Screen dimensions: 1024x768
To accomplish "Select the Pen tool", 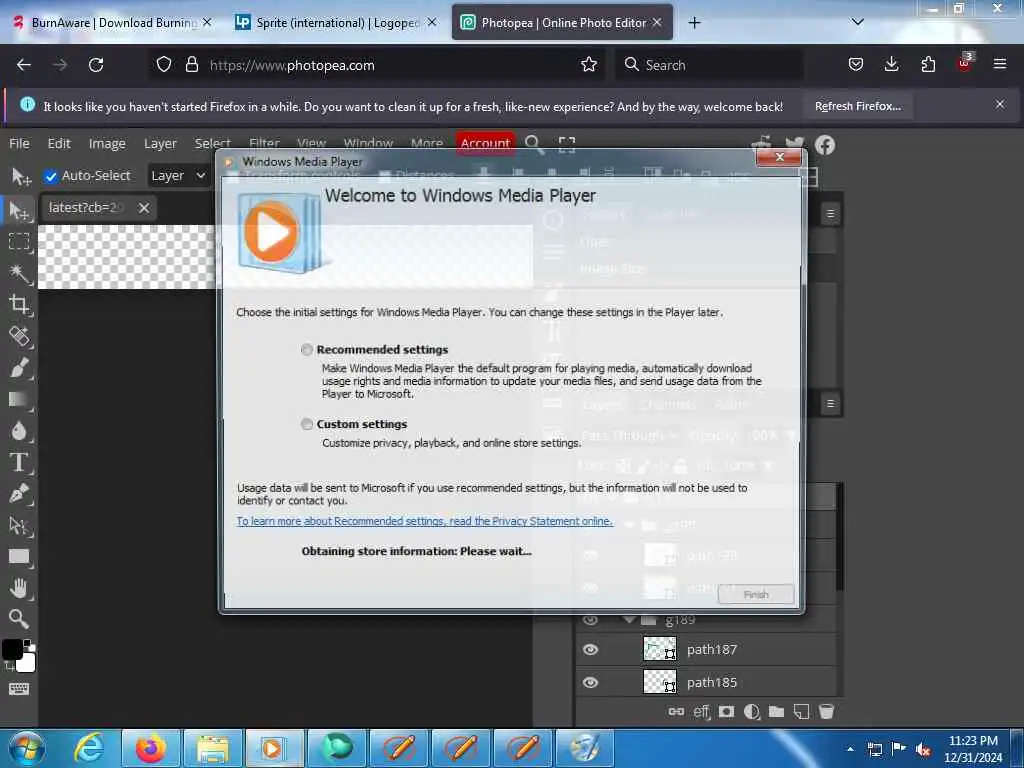I will pyautogui.click(x=19, y=493).
